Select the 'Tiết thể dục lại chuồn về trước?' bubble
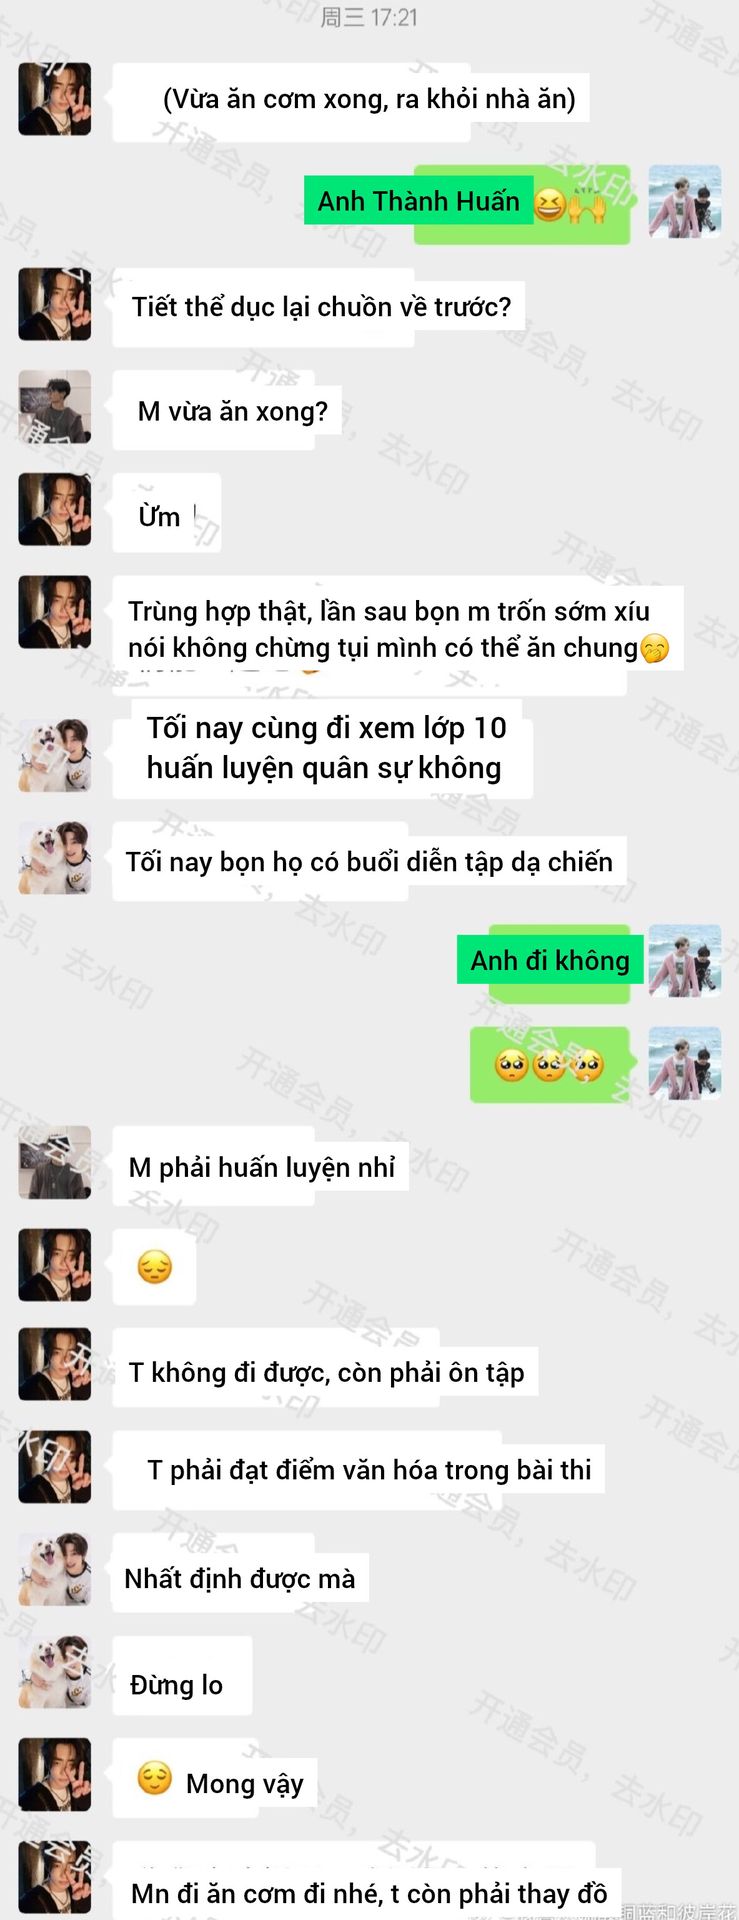The height and width of the screenshot is (1920, 739). pos(319,307)
